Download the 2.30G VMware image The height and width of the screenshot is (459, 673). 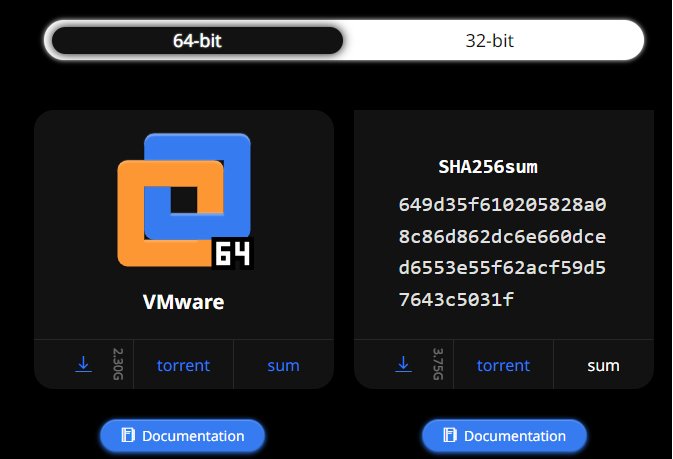tap(83, 364)
